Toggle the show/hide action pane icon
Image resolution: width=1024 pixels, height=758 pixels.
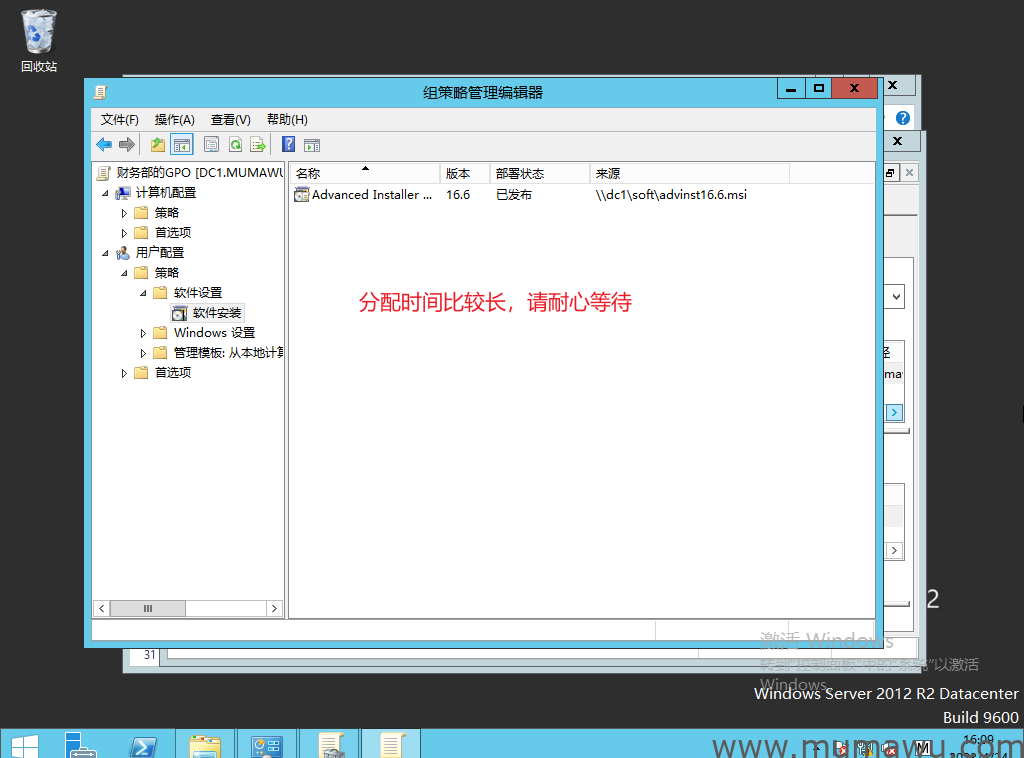pyautogui.click(x=312, y=144)
